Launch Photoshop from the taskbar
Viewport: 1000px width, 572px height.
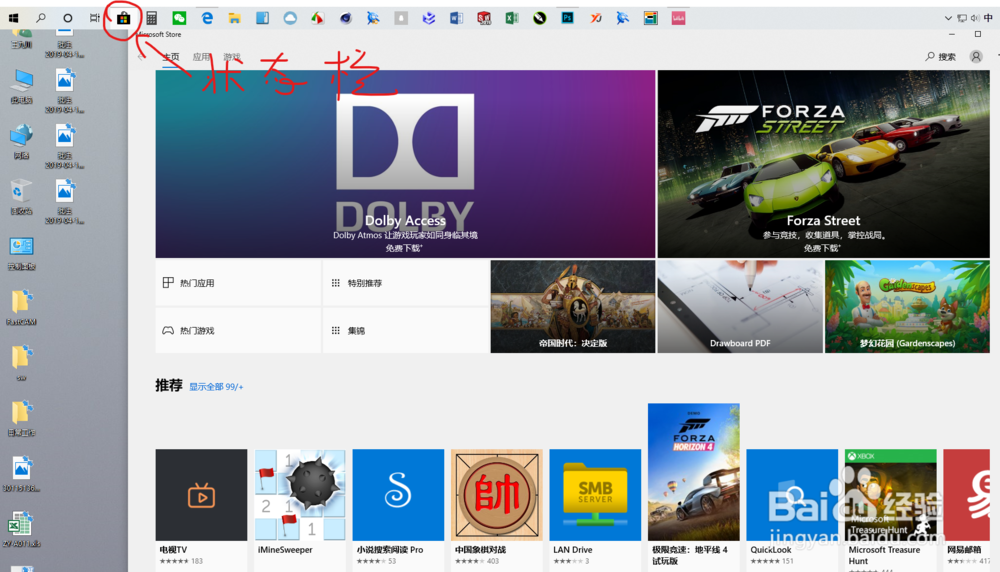click(x=568, y=18)
